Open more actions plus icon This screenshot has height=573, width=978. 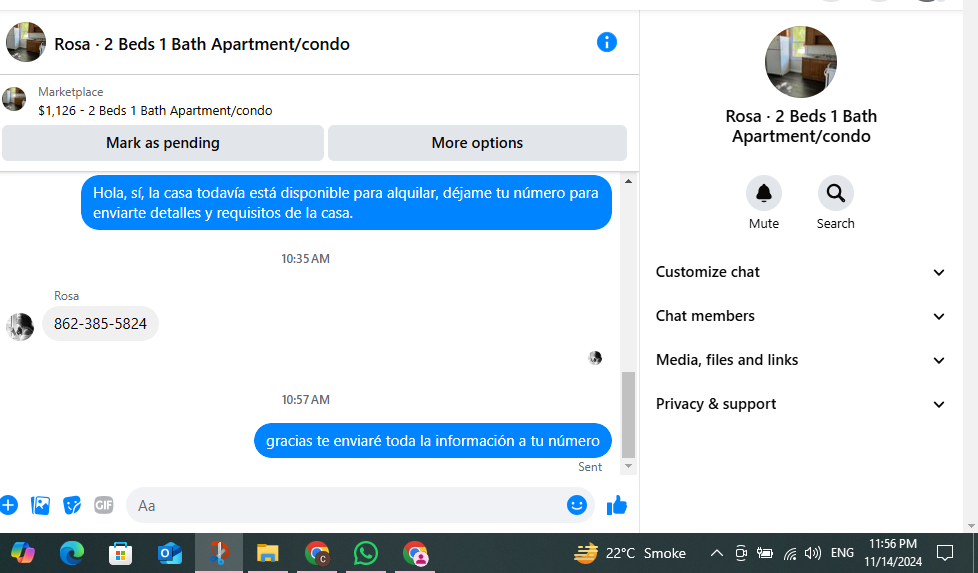tap(9, 505)
